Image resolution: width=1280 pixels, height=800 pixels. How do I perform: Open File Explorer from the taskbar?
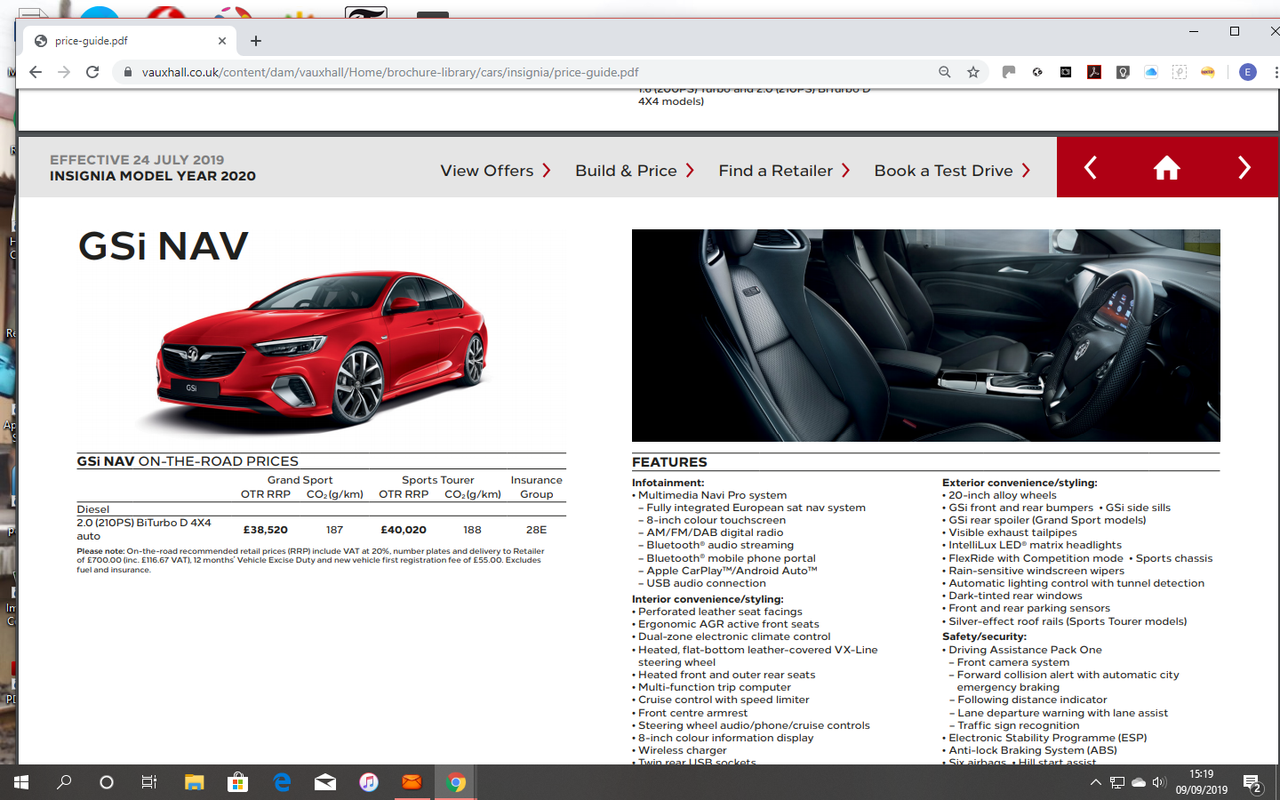194,782
